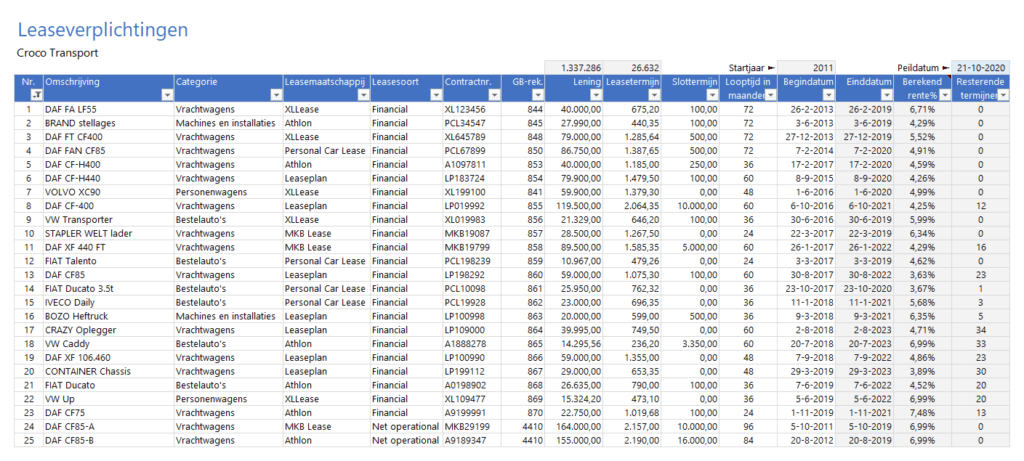Image resolution: width=1024 pixels, height=461 pixels.
Task: Click the Leasesoort filter arrow
Action: (434, 94)
